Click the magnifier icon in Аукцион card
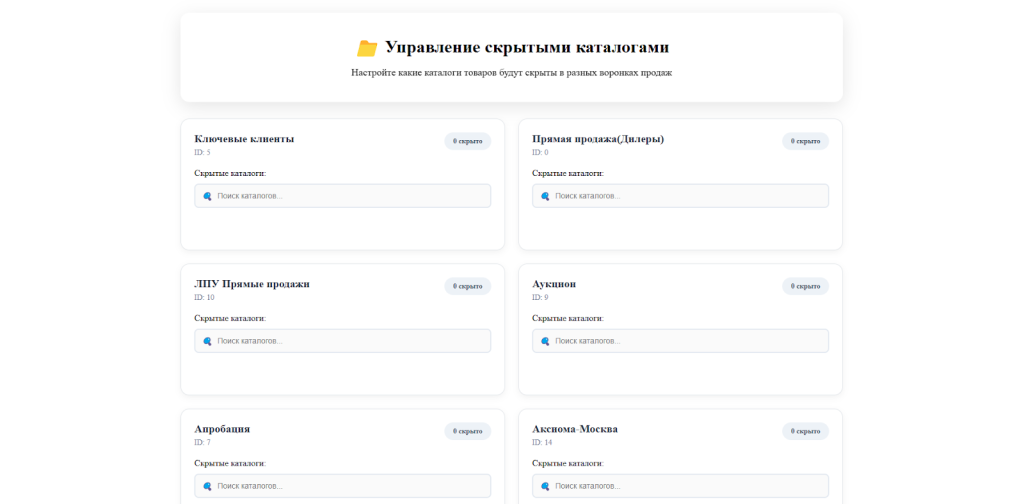The height and width of the screenshot is (504, 1024). click(545, 341)
